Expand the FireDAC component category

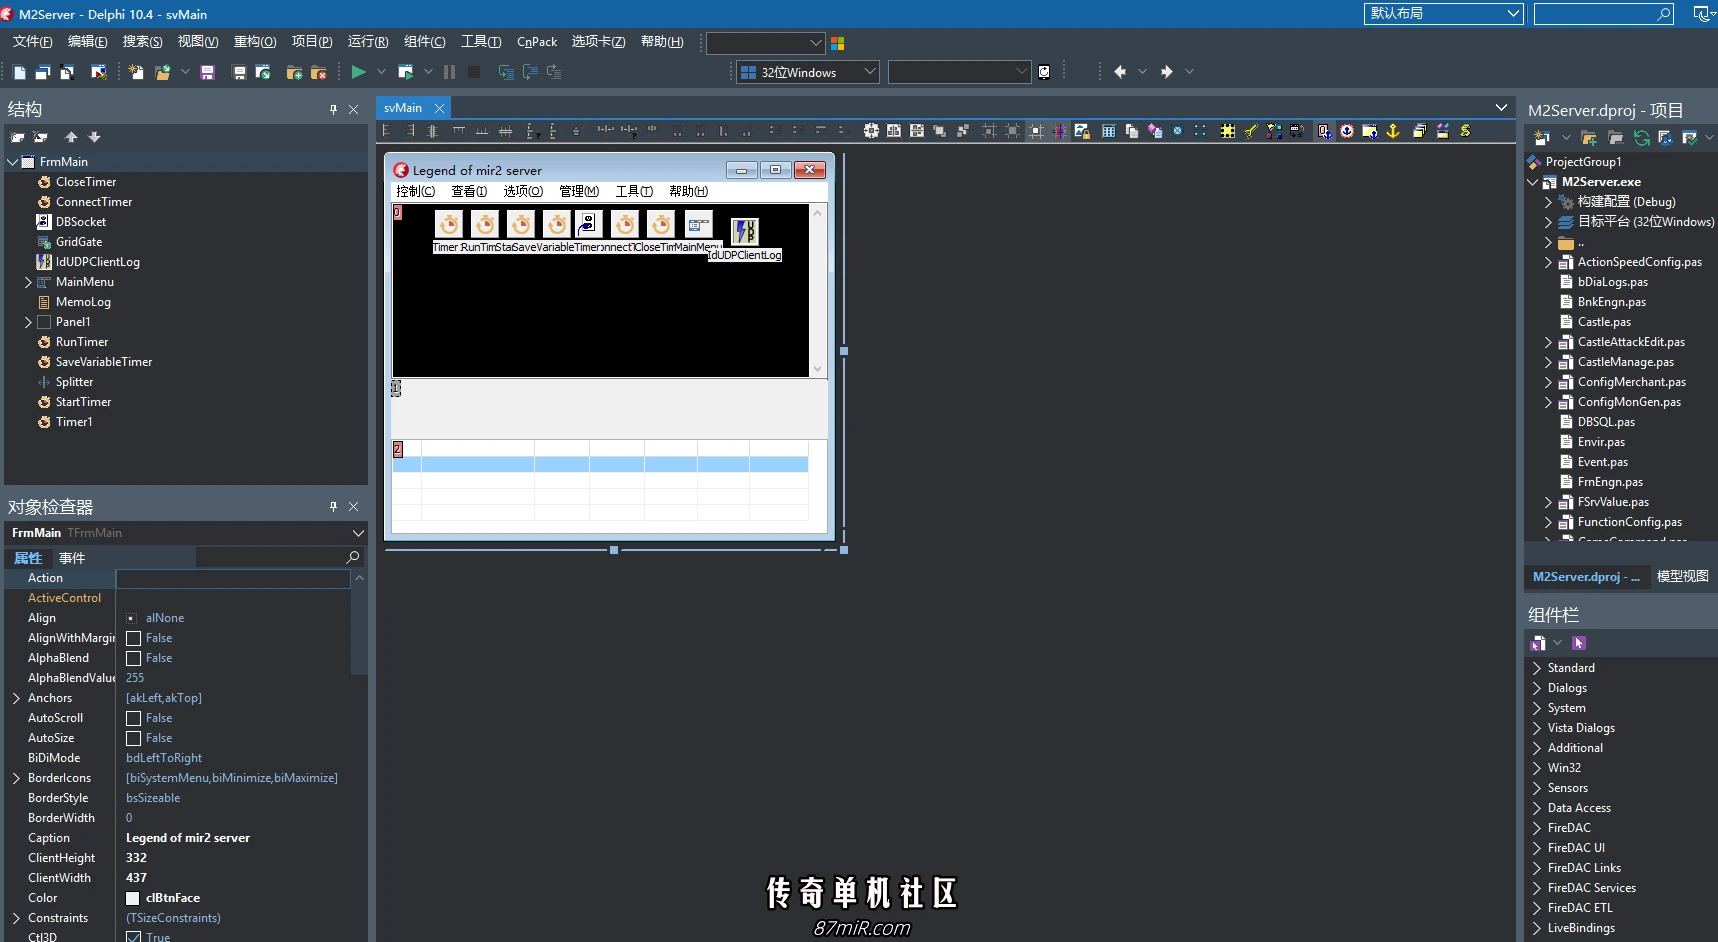[1537, 828]
